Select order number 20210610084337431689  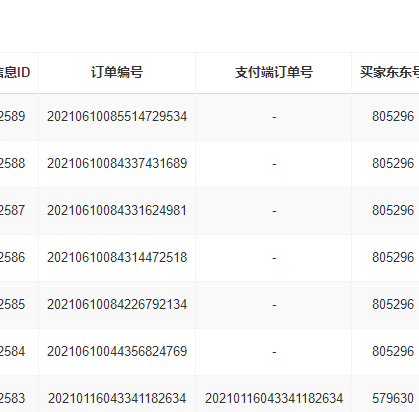click(x=117, y=163)
